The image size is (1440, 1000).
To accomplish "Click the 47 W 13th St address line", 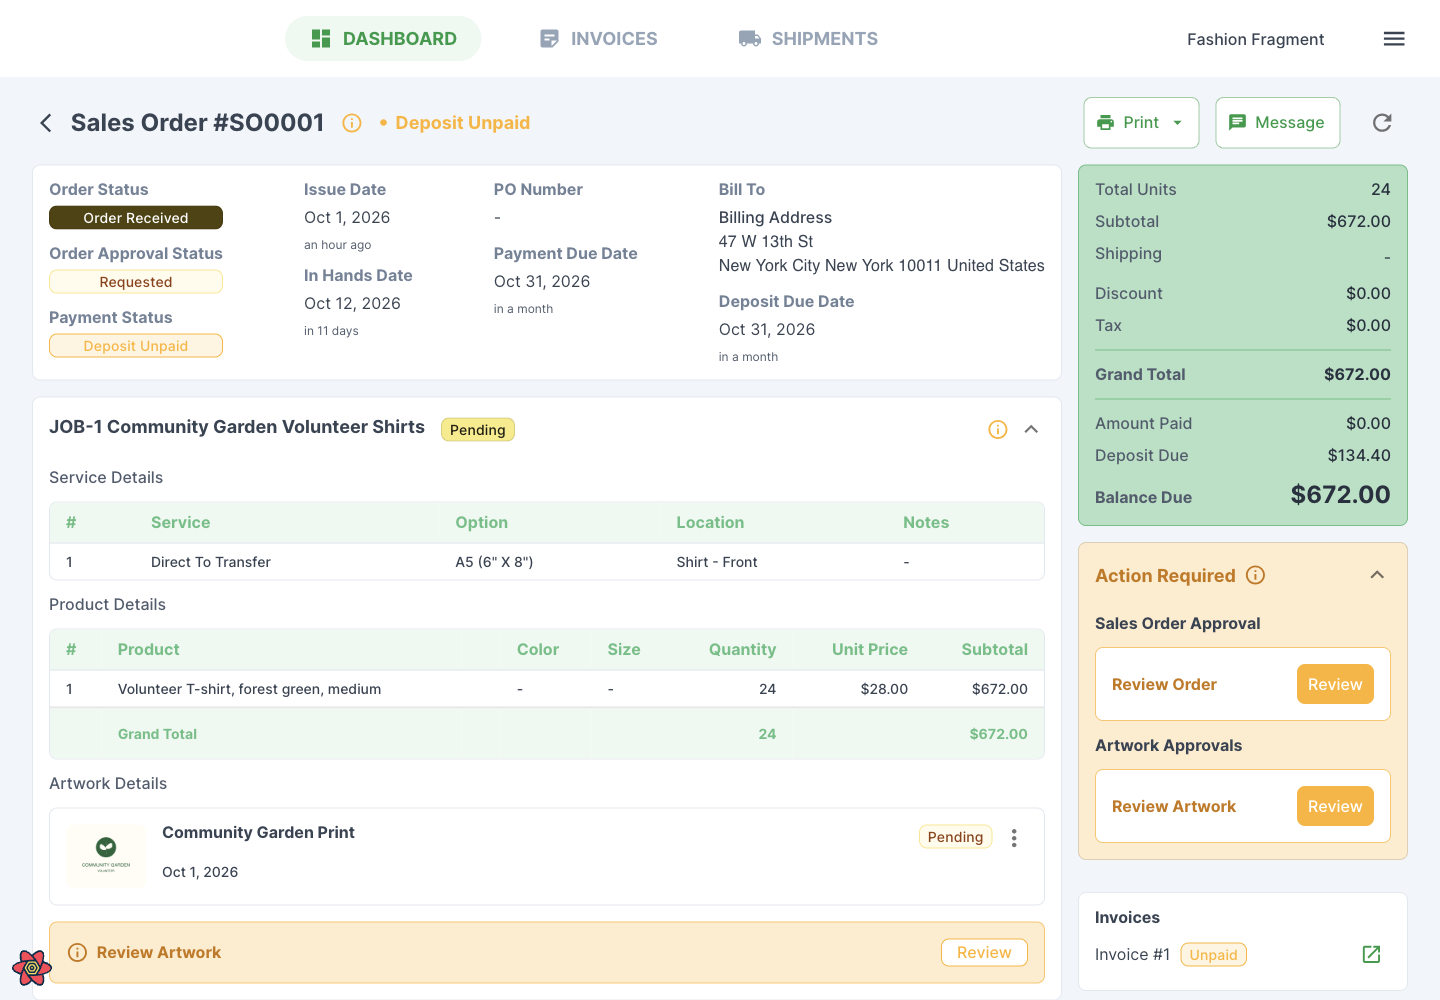I will (x=766, y=241).
